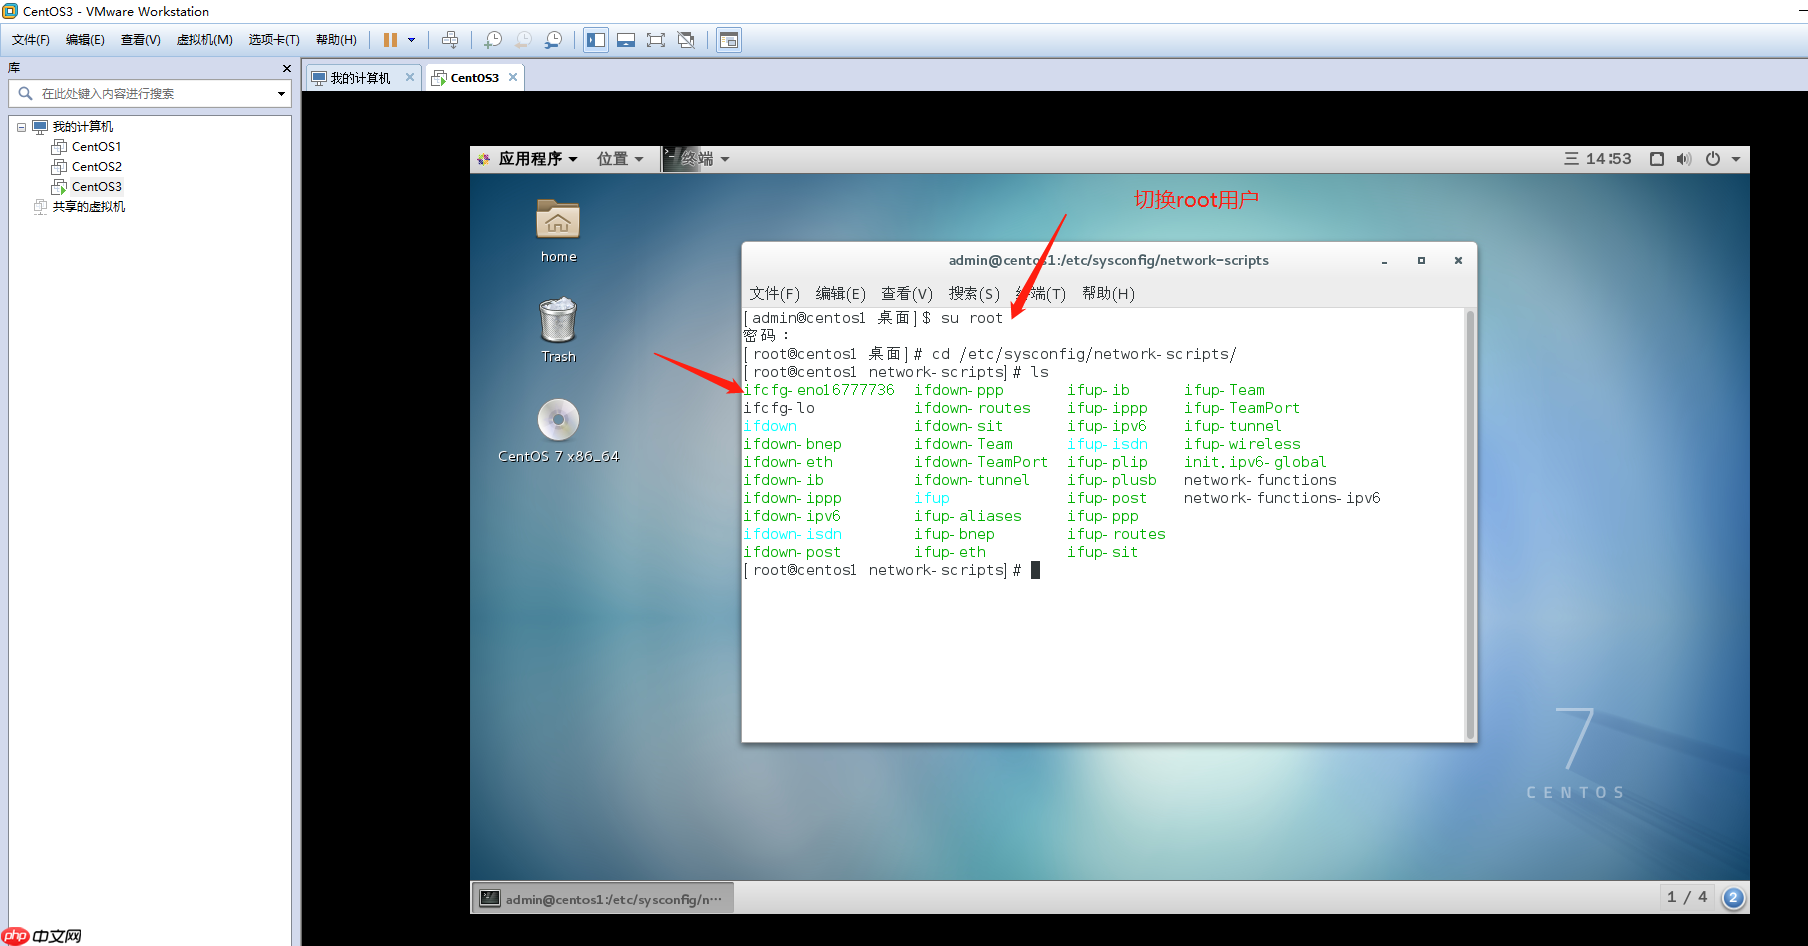Click ifcfg-lo in the terminal listing
The image size is (1808, 946).
click(x=779, y=408)
